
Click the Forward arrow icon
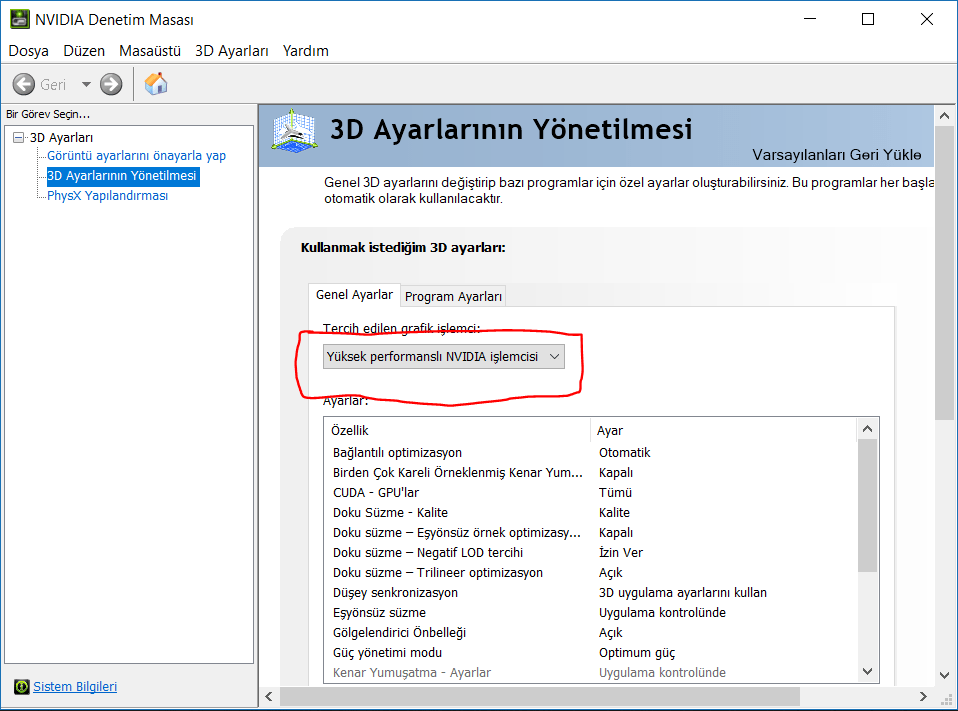[111, 84]
